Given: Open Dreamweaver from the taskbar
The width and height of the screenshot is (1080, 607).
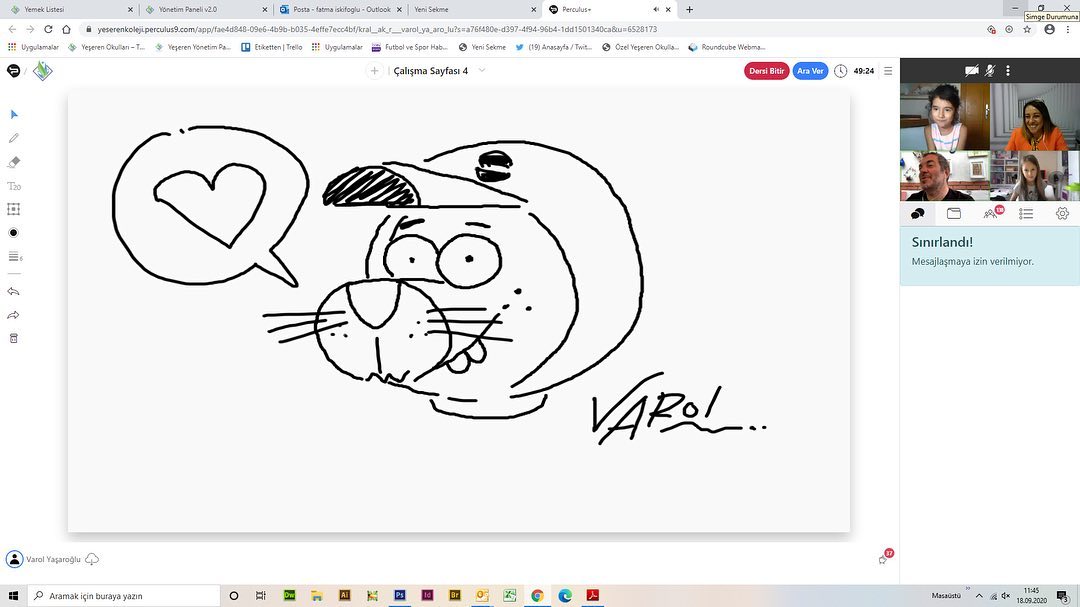Looking at the screenshot, I should point(289,595).
